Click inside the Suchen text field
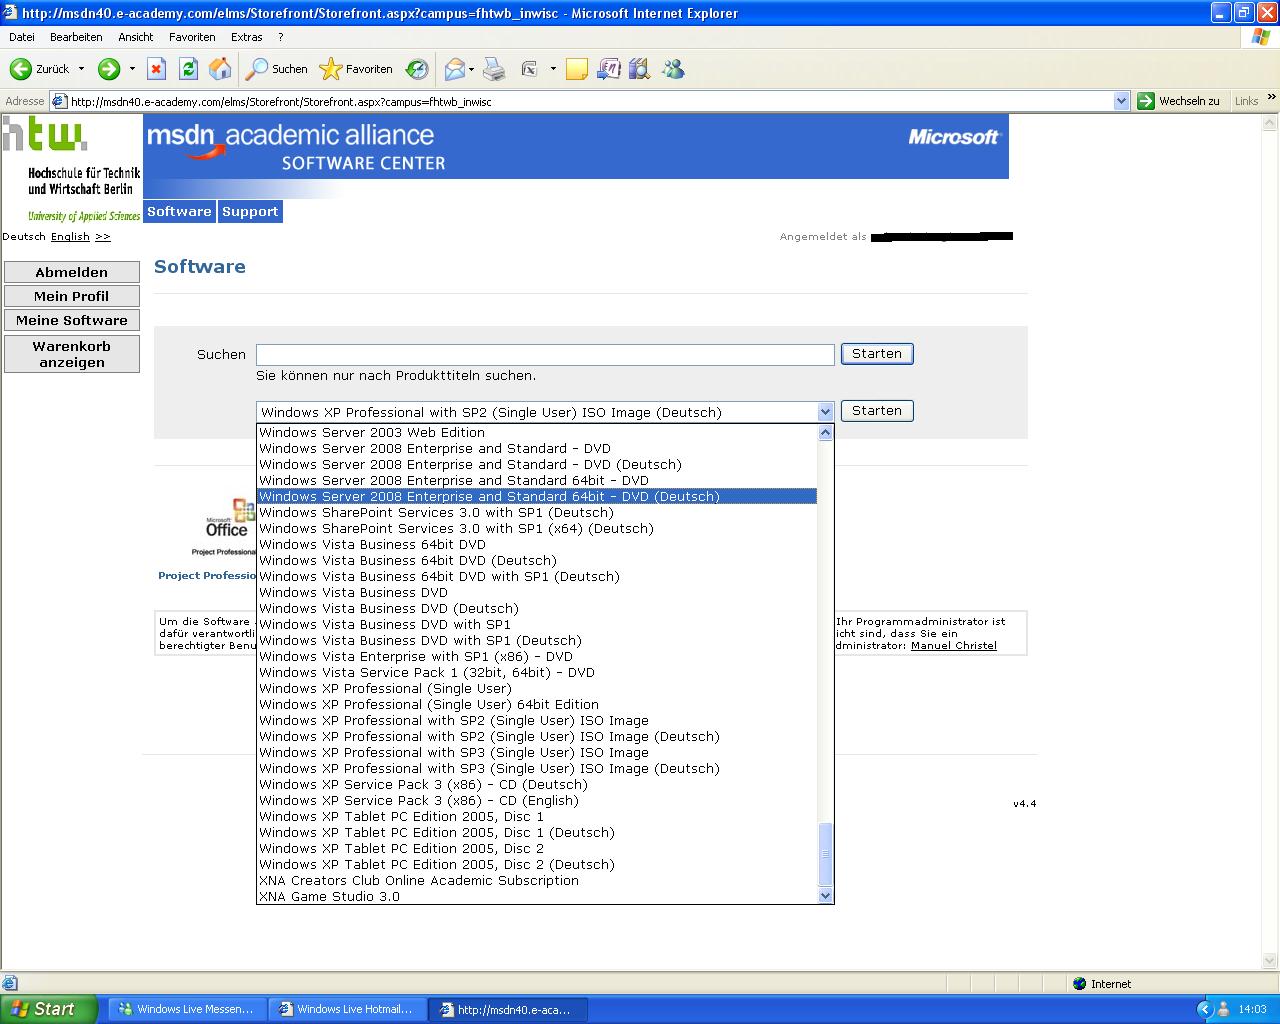 pos(545,354)
